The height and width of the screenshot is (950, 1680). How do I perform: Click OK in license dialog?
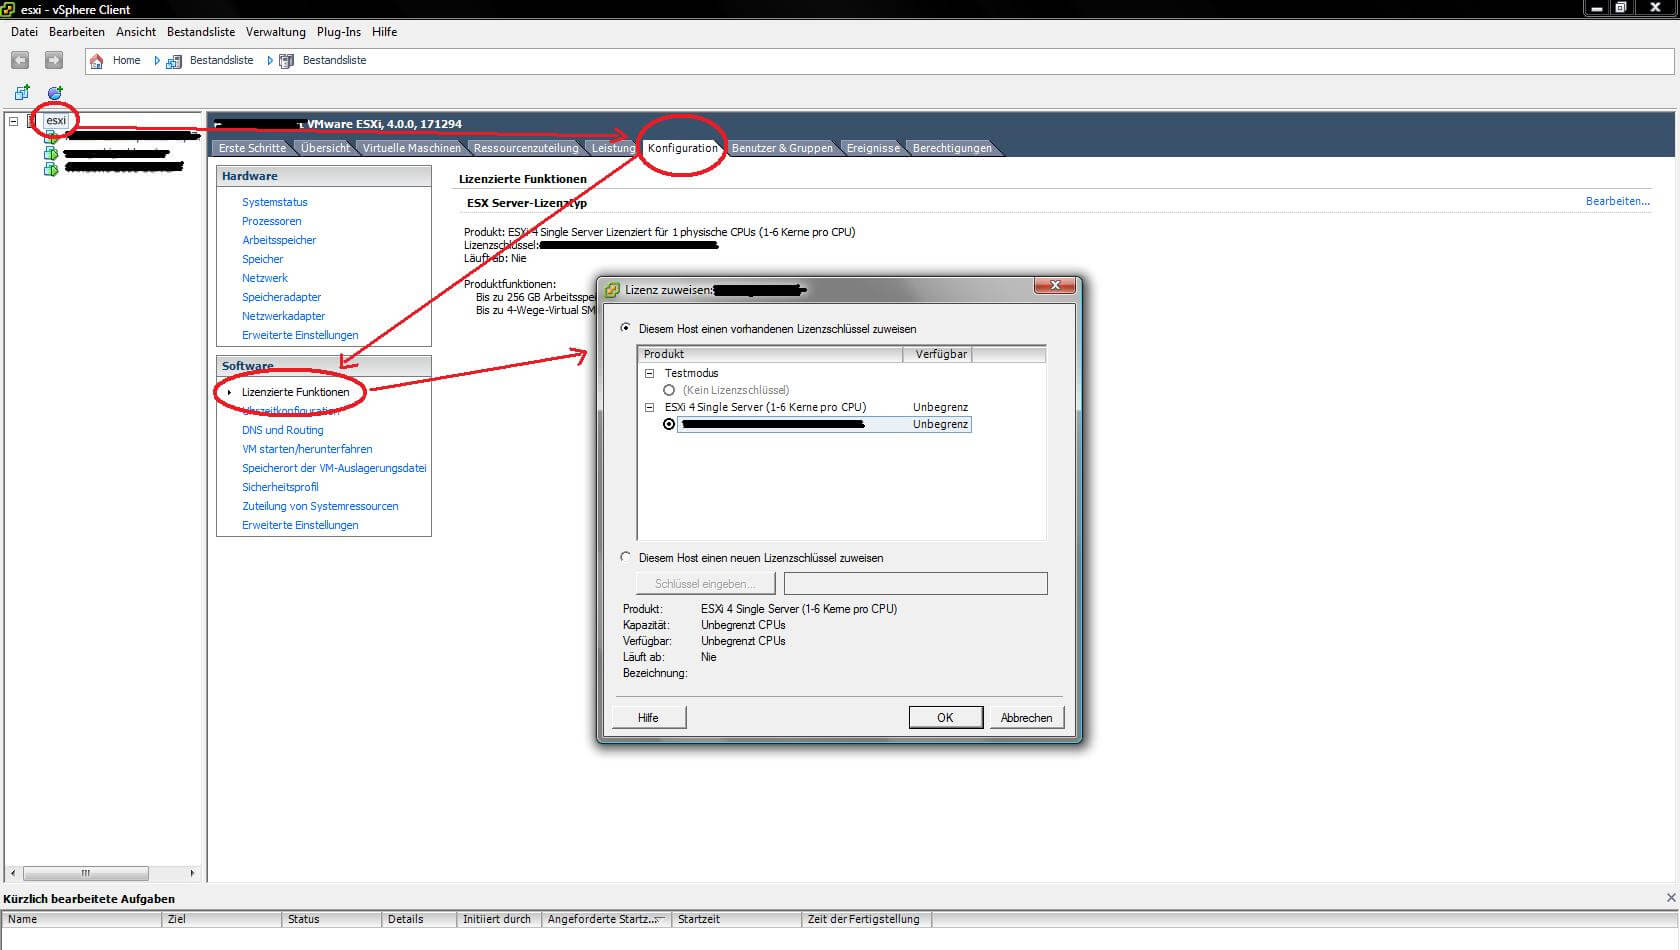point(945,717)
